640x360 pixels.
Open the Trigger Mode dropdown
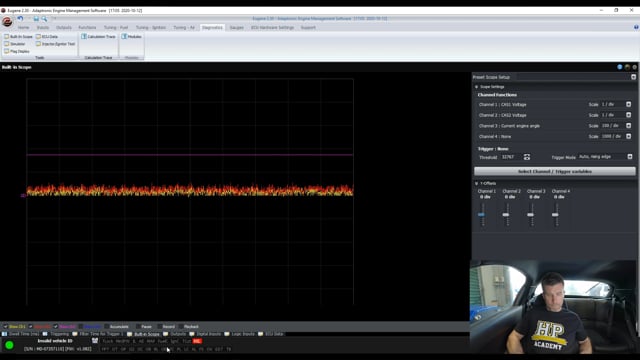coord(630,157)
